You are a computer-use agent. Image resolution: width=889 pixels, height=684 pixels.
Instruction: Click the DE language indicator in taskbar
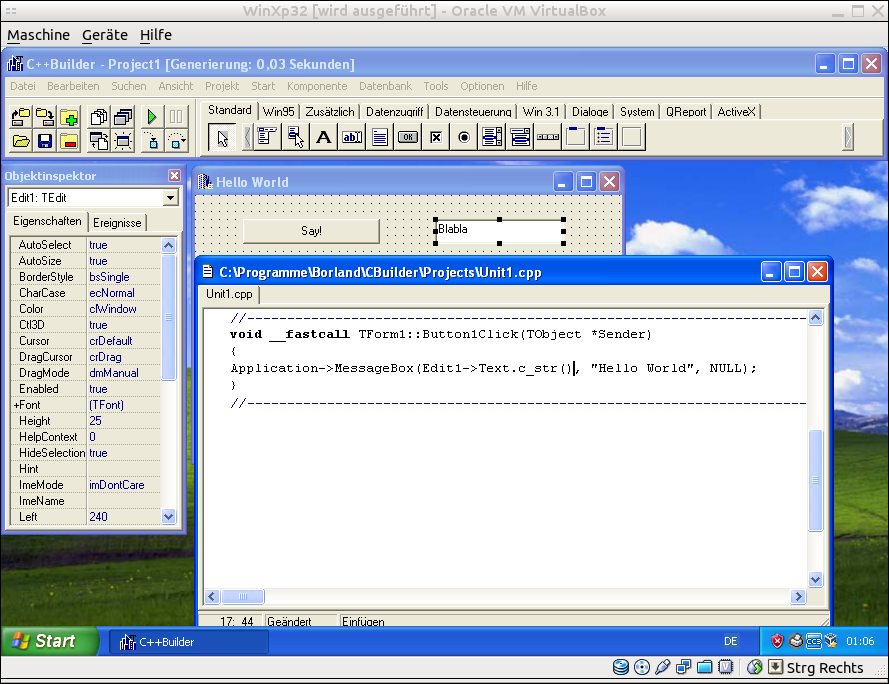pos(730,641)
